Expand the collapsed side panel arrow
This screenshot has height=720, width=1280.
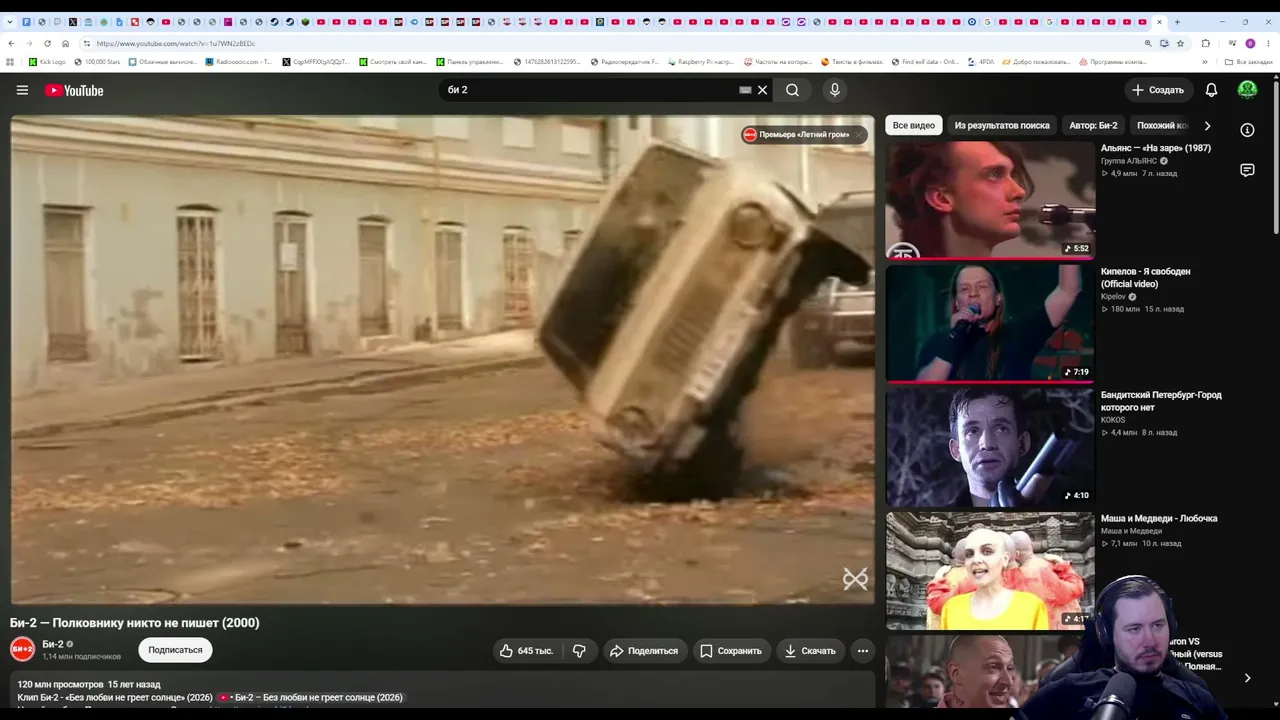[1247, 678]
